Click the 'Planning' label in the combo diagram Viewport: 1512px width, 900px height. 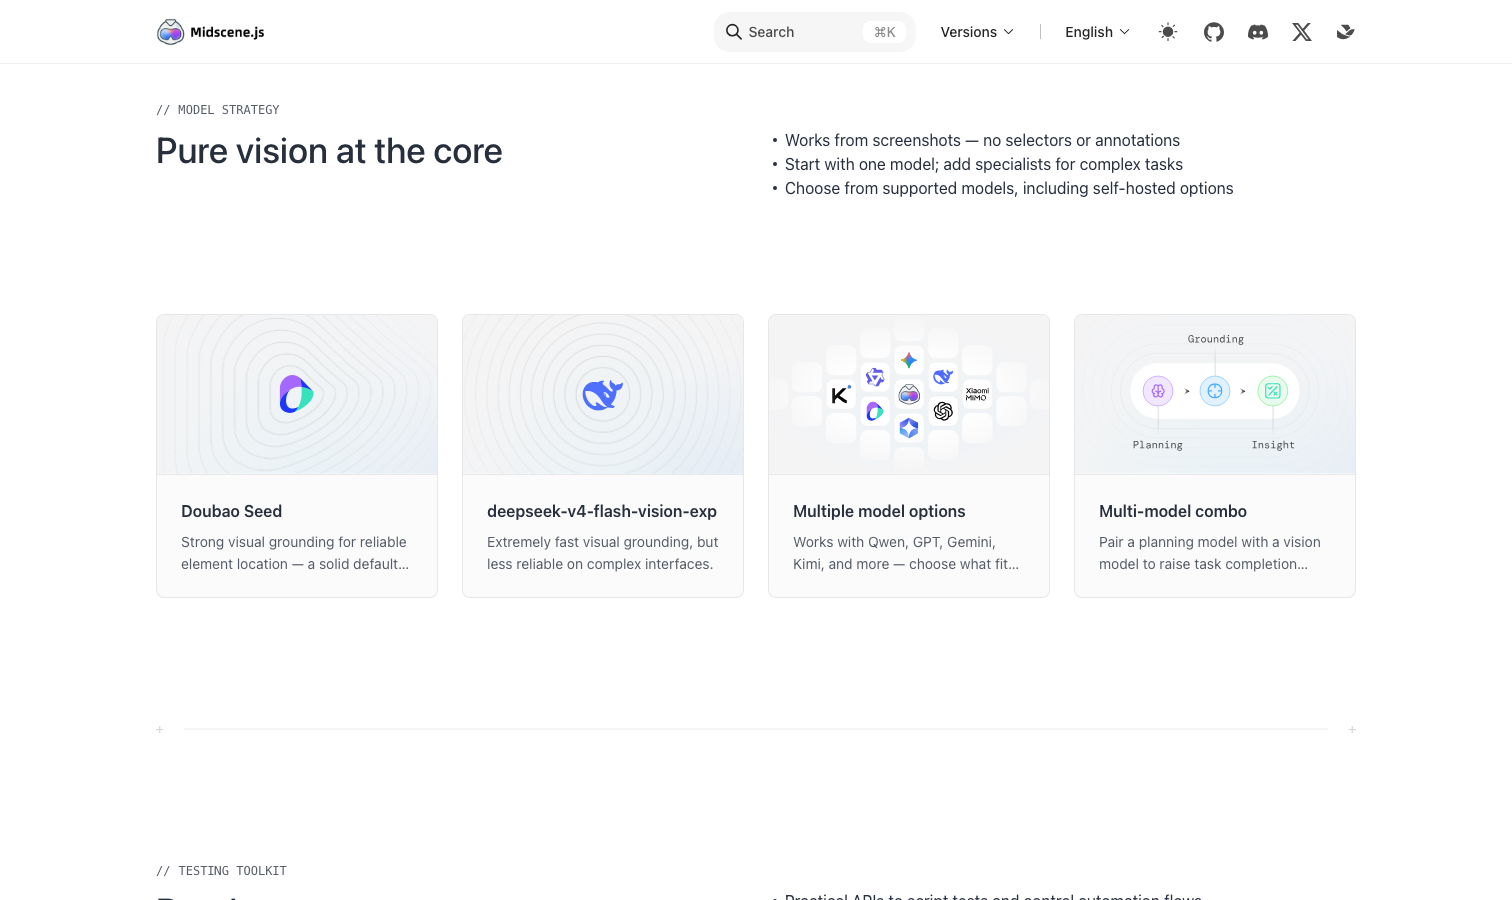pos(1158,445)
